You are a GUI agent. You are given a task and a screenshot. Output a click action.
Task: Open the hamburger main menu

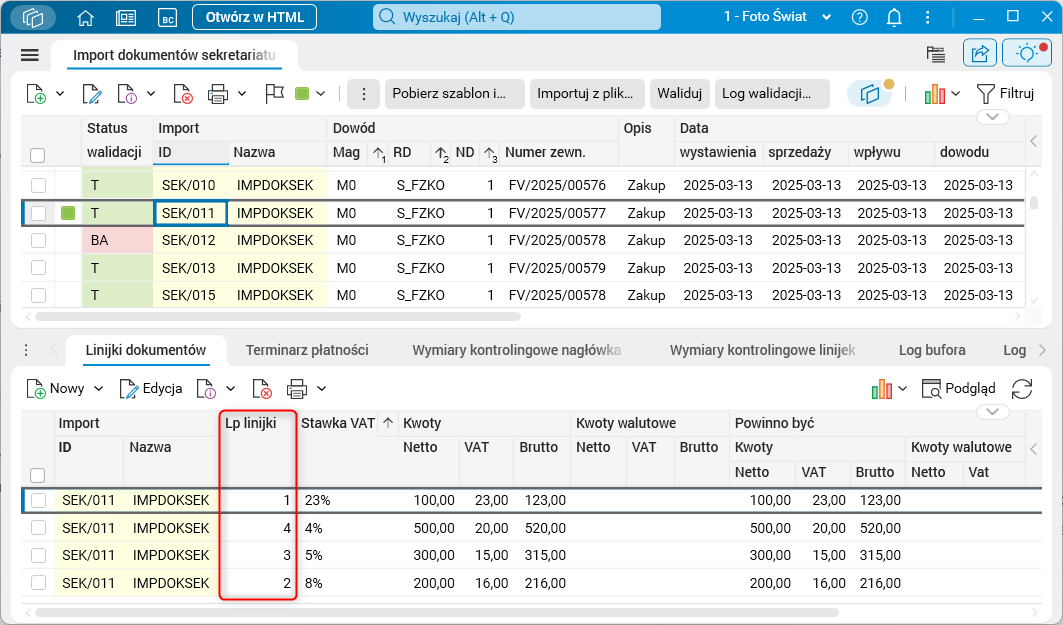tap(29, 55)
